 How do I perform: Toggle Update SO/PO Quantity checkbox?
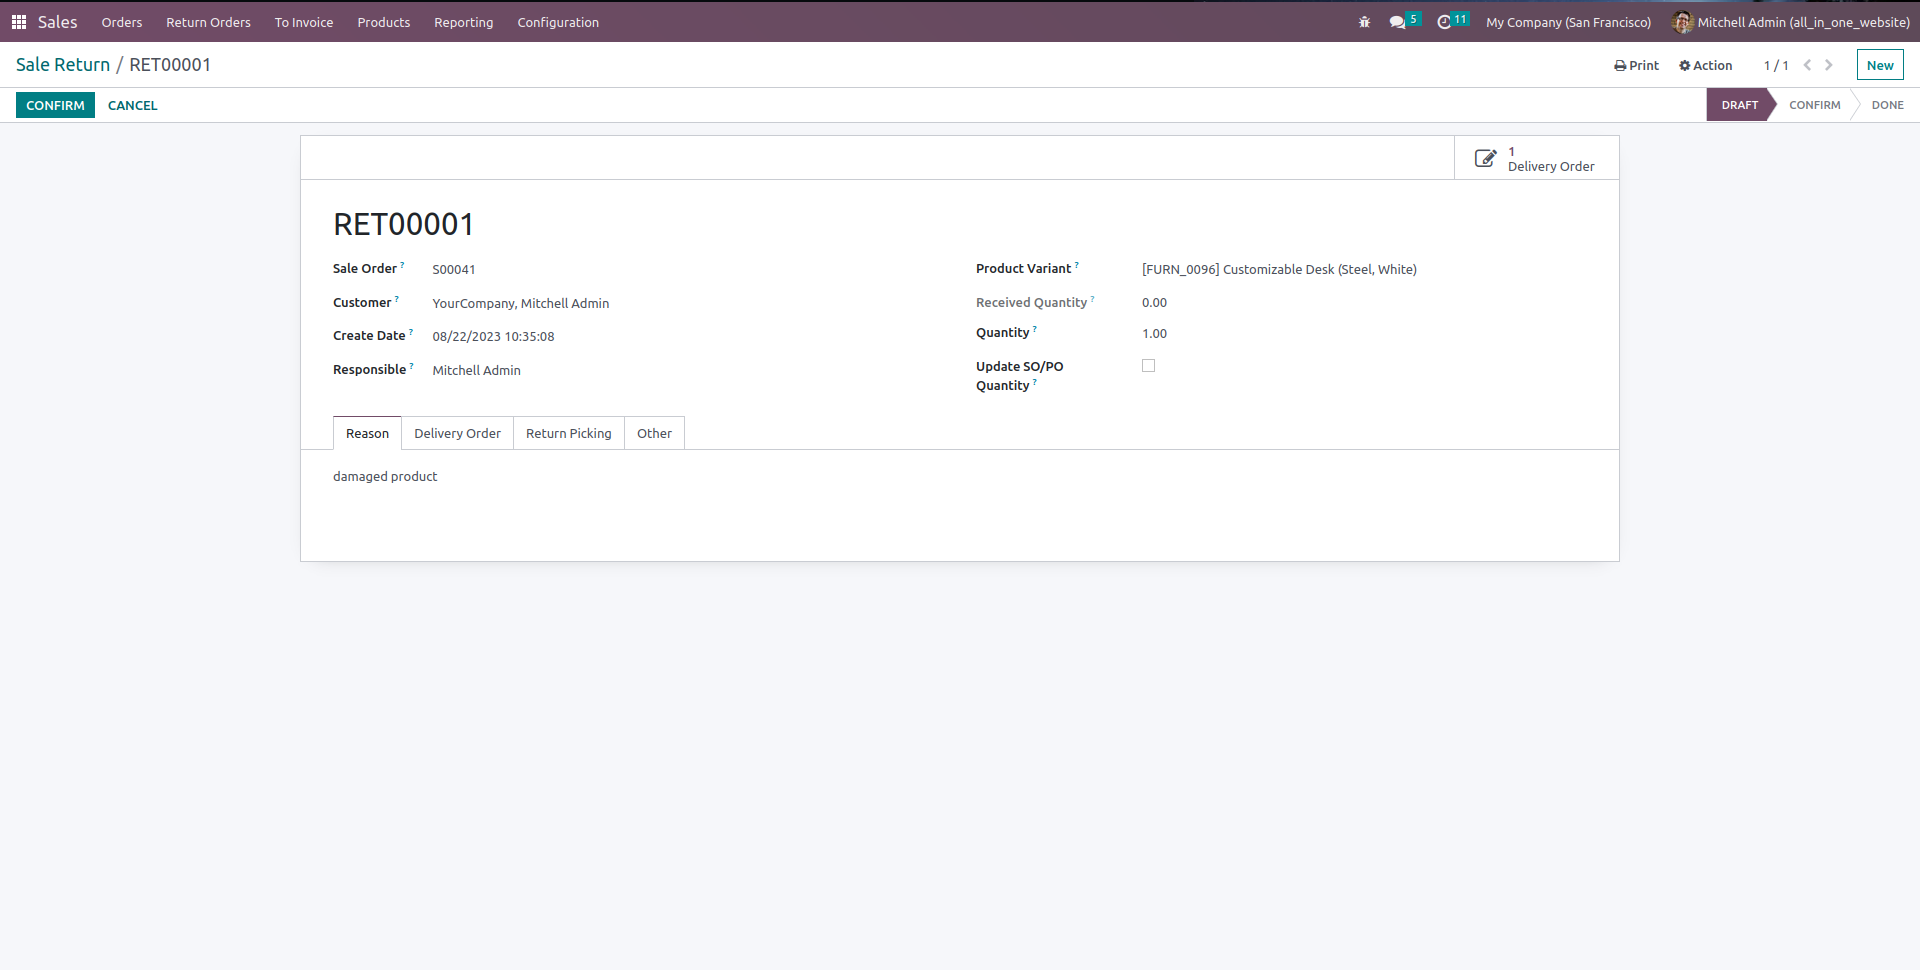1148,366
